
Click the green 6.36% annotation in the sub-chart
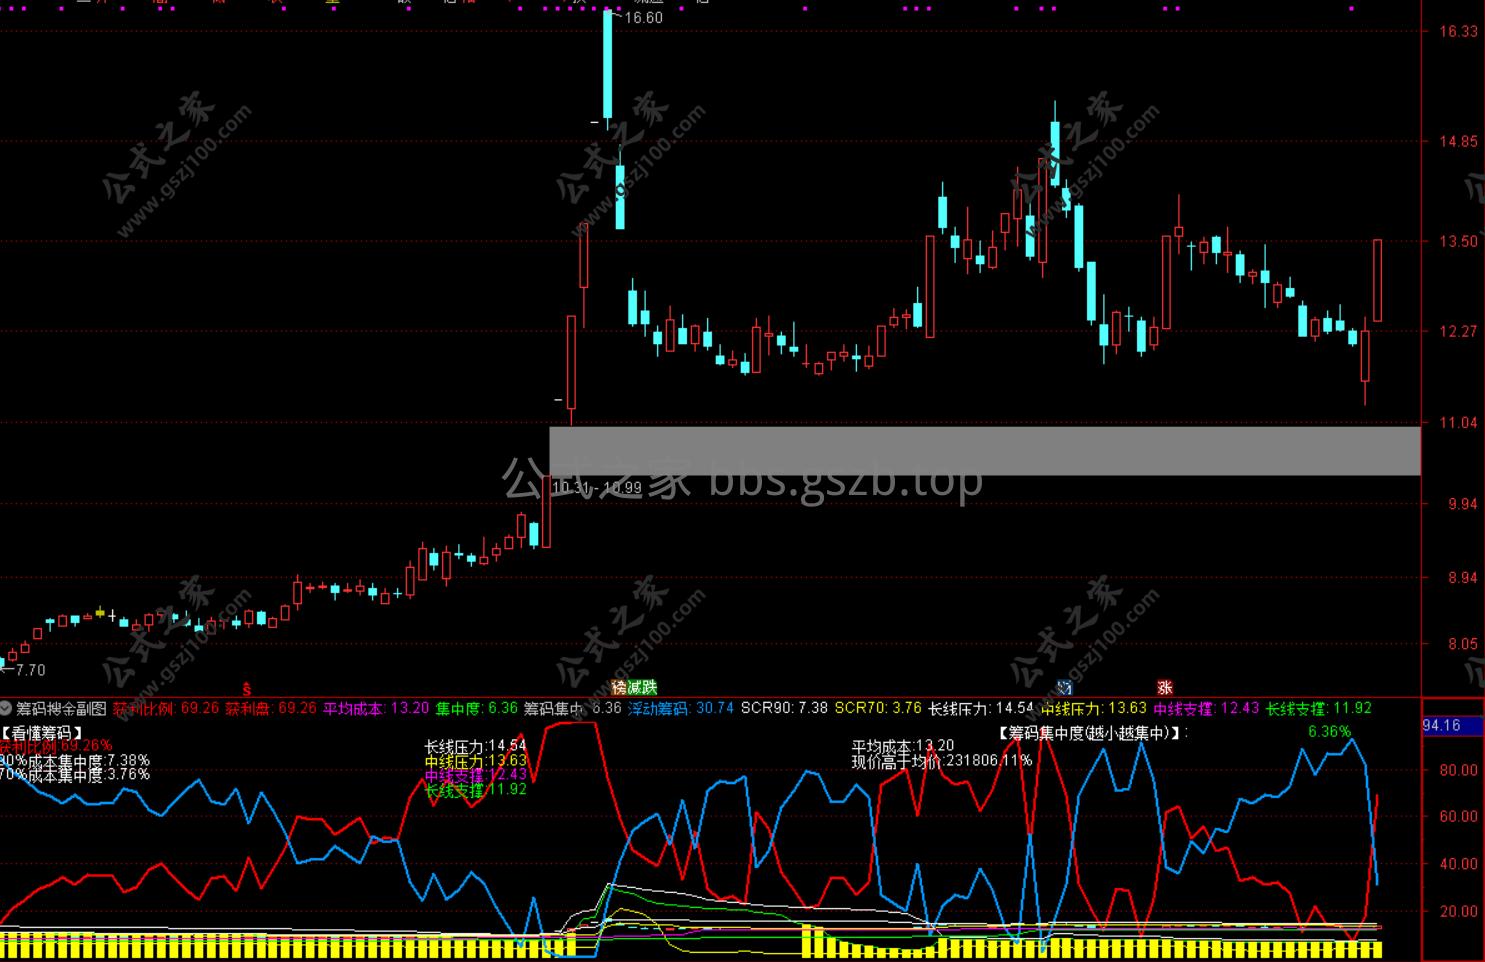1329,732
